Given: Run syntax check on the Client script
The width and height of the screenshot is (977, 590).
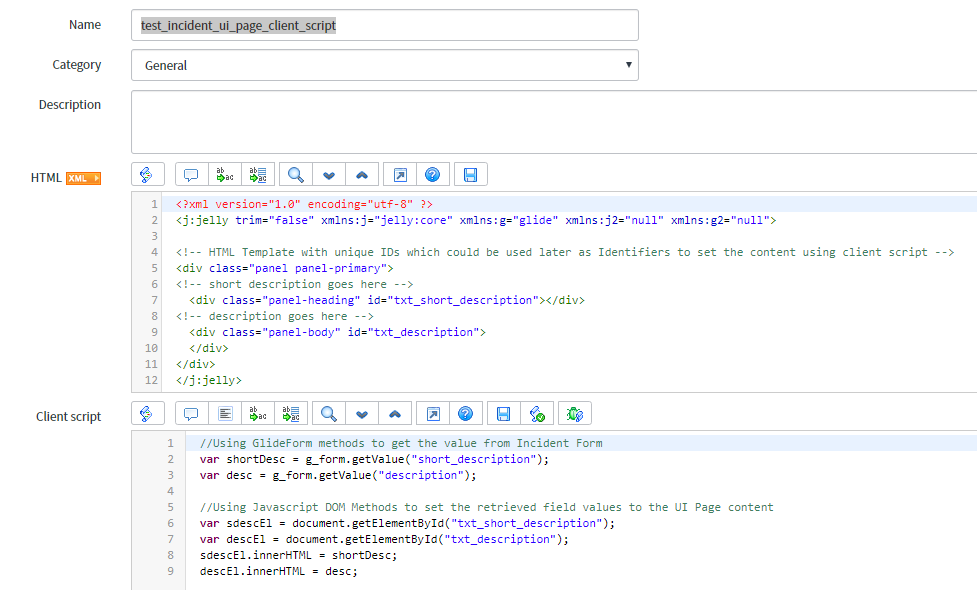Looking at the screenshot, I should 536,414.
